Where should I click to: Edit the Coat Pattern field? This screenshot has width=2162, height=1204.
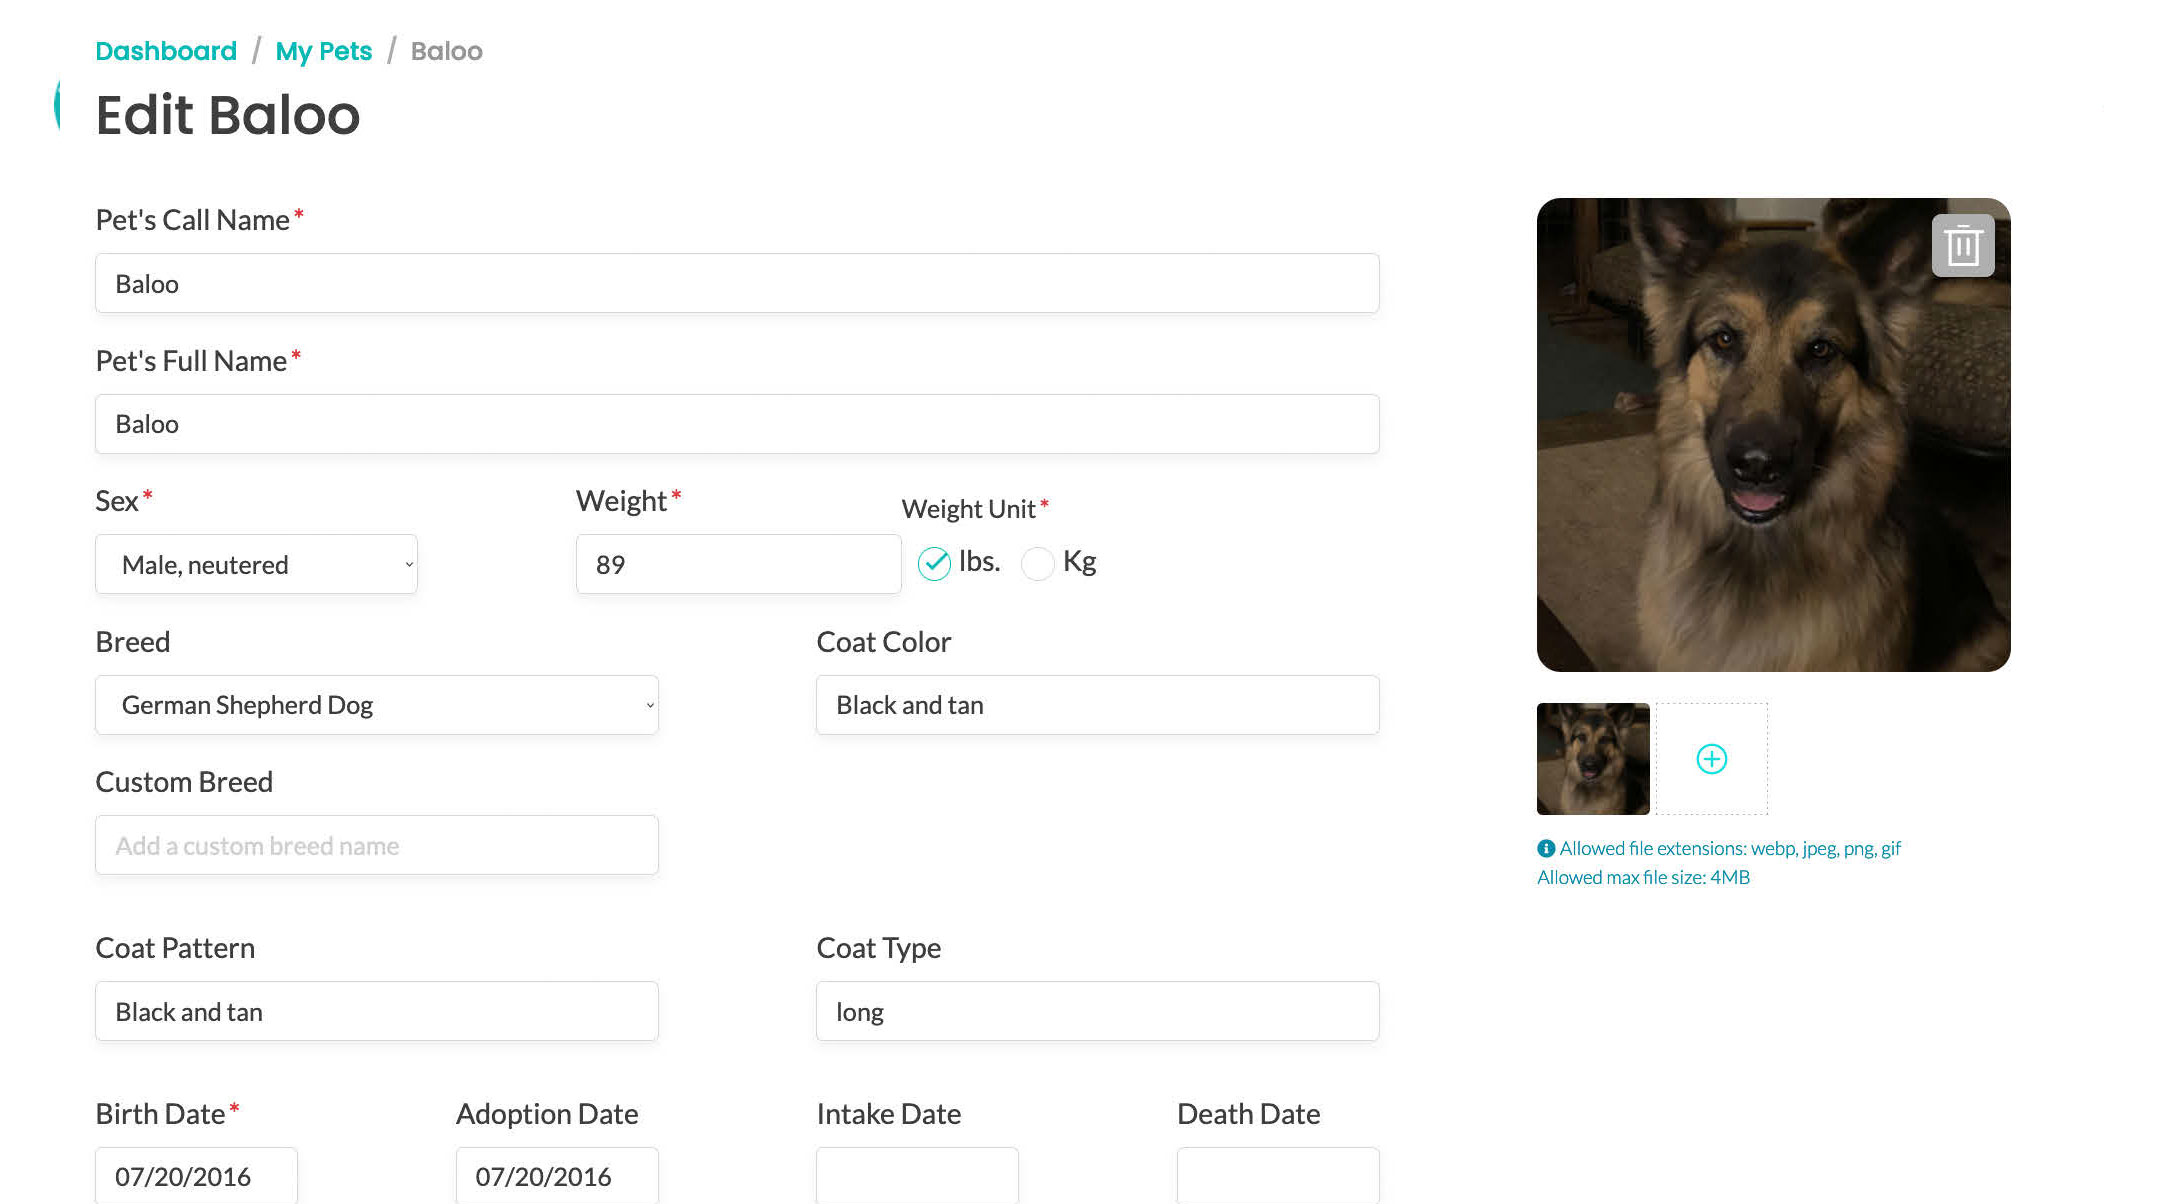pyautogui.click(x=376, y=1011)
